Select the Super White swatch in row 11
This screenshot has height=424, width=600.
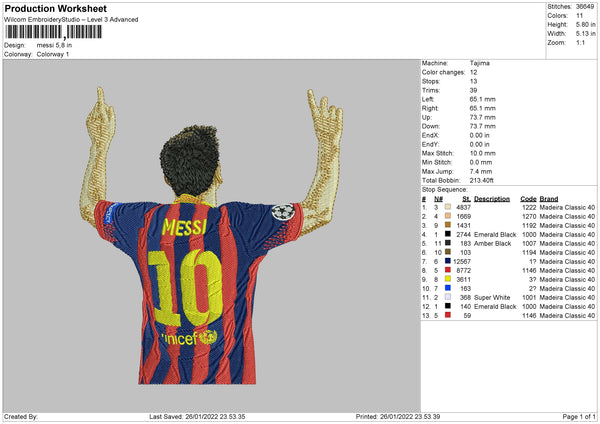448,297
